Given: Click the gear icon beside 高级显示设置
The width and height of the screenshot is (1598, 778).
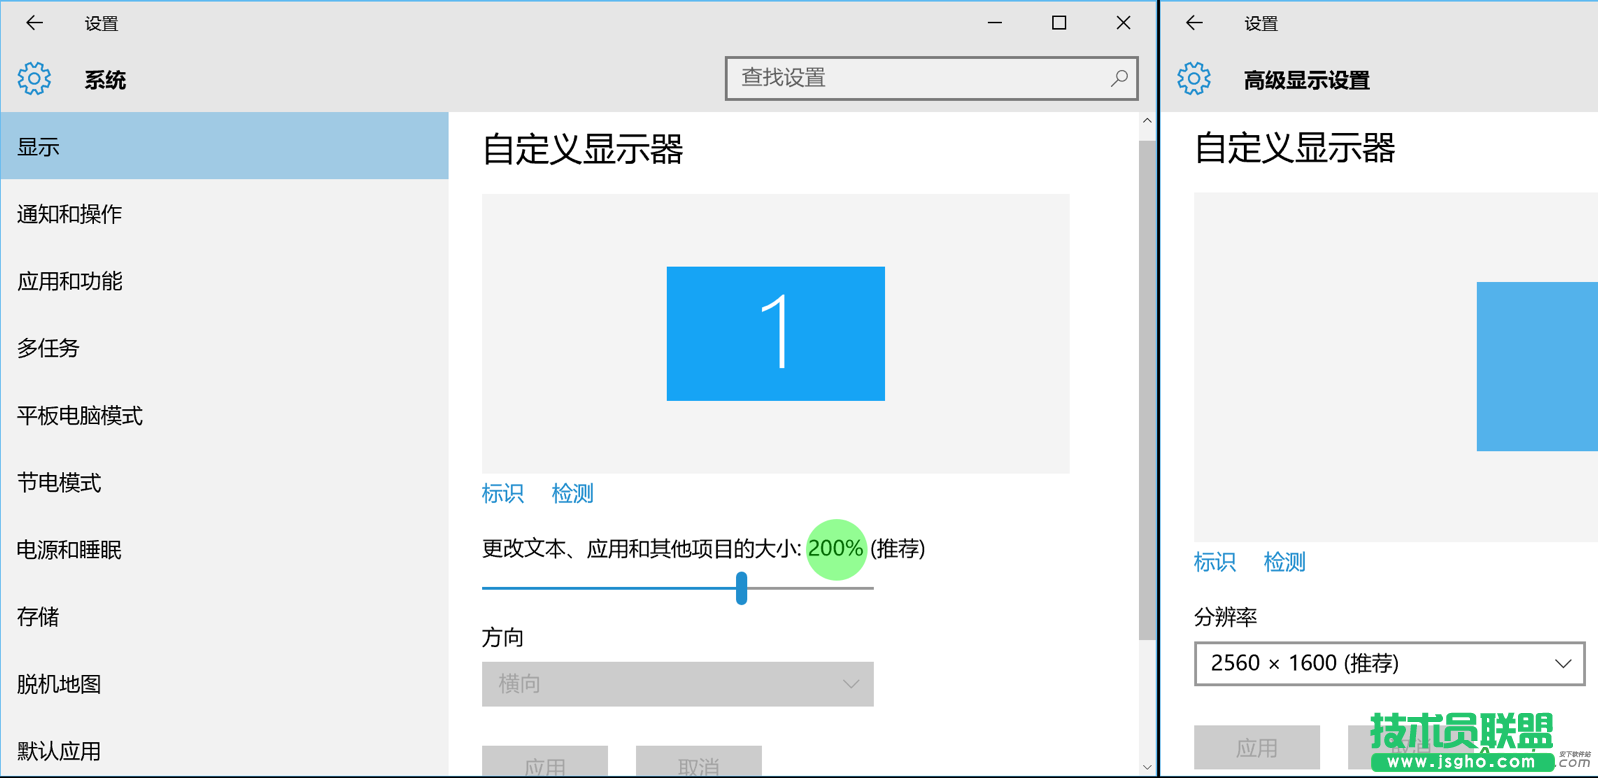Looking at the screenshot, I should [x=1194, y=78].
